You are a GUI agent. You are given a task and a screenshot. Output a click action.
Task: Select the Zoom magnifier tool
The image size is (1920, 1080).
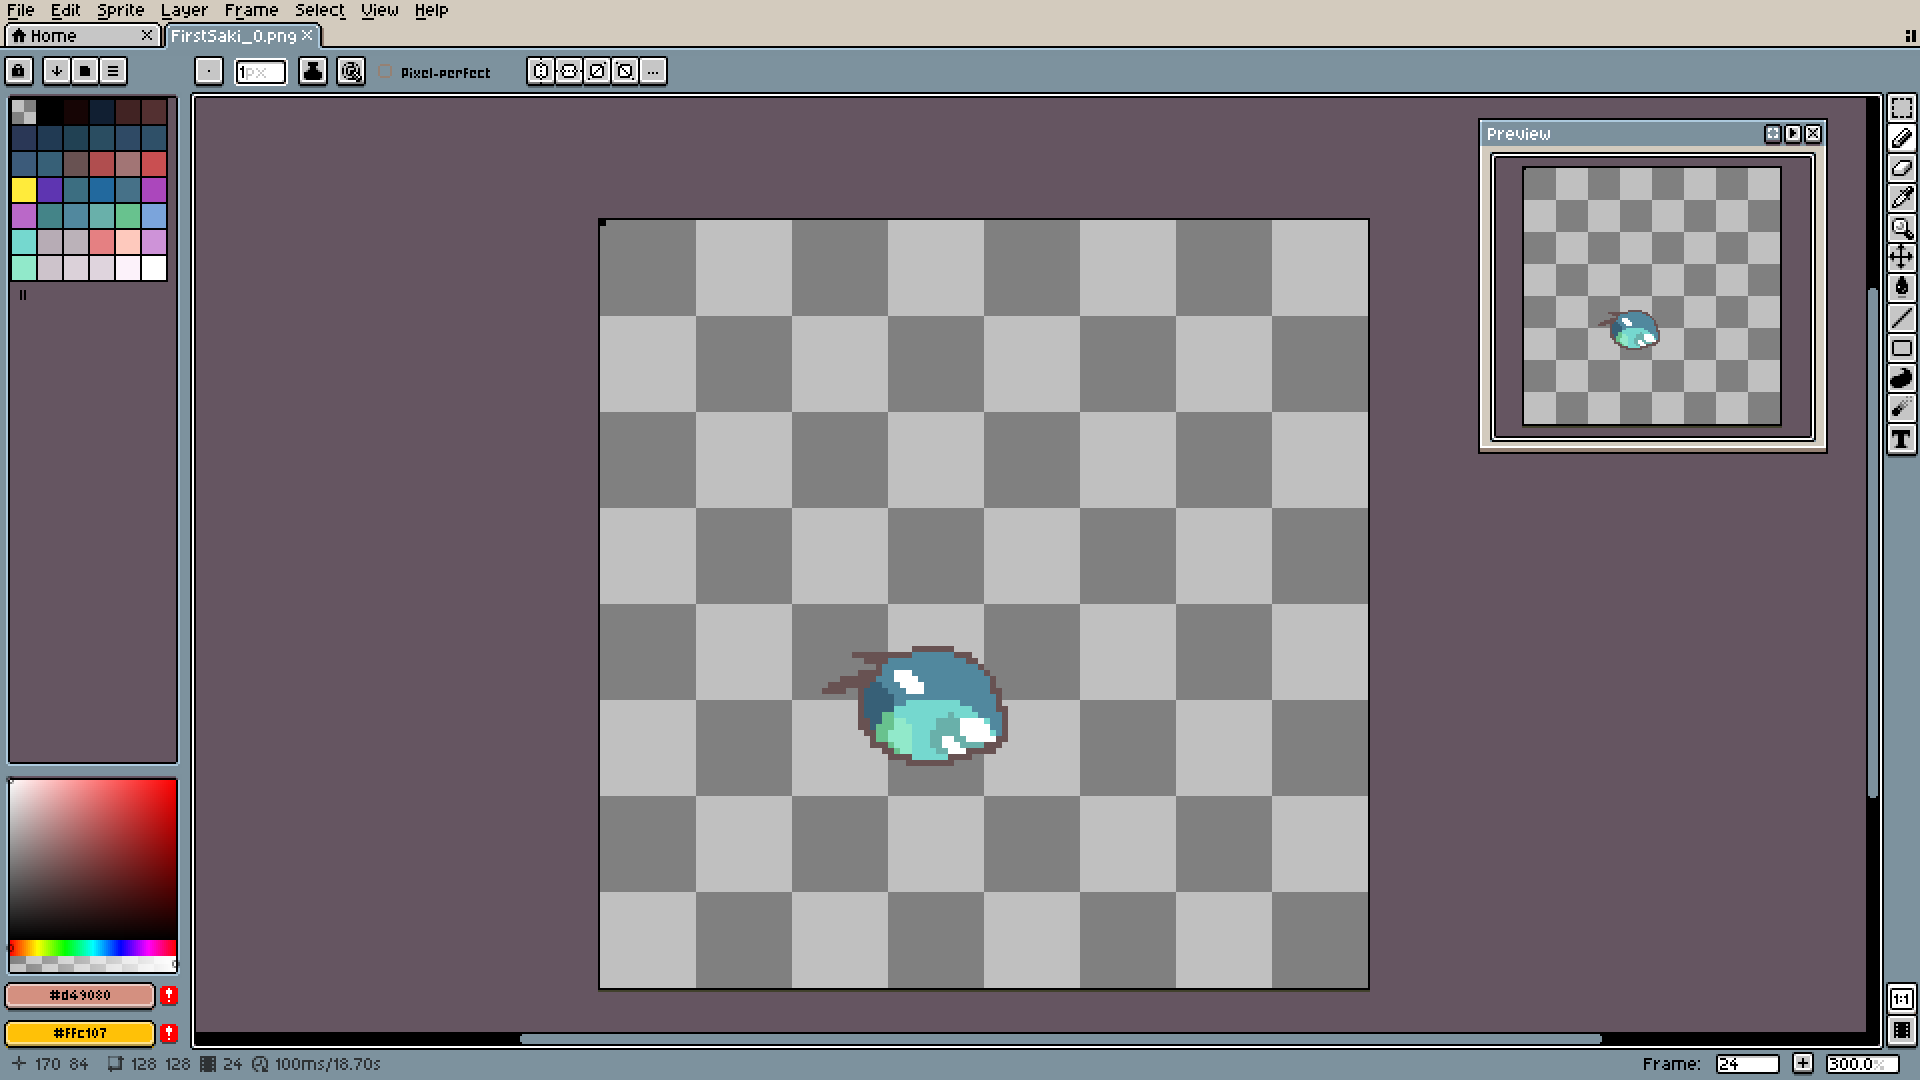click(1901, 228)
